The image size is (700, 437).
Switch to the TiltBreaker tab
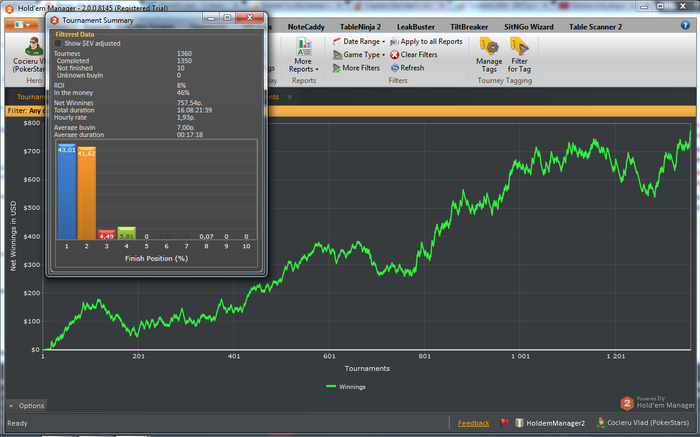[x=469, y=27]
